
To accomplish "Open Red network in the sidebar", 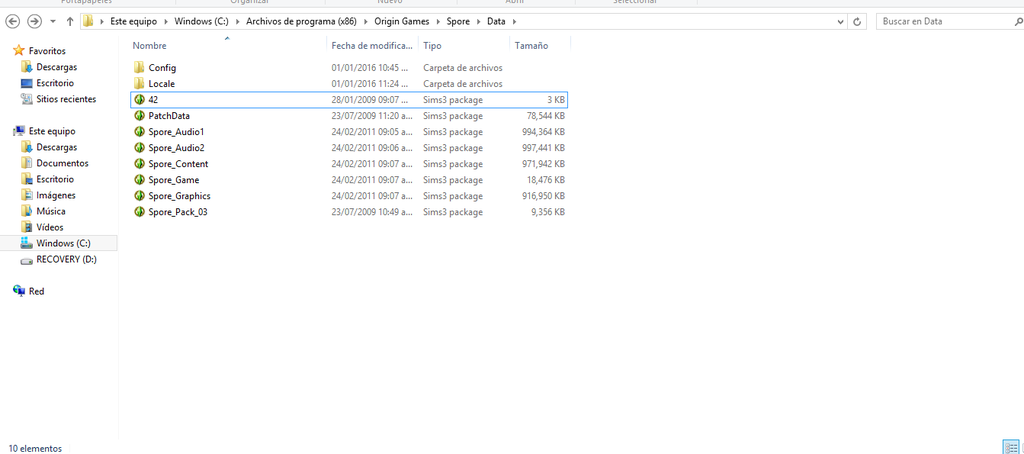I will [x=37, y=291].
